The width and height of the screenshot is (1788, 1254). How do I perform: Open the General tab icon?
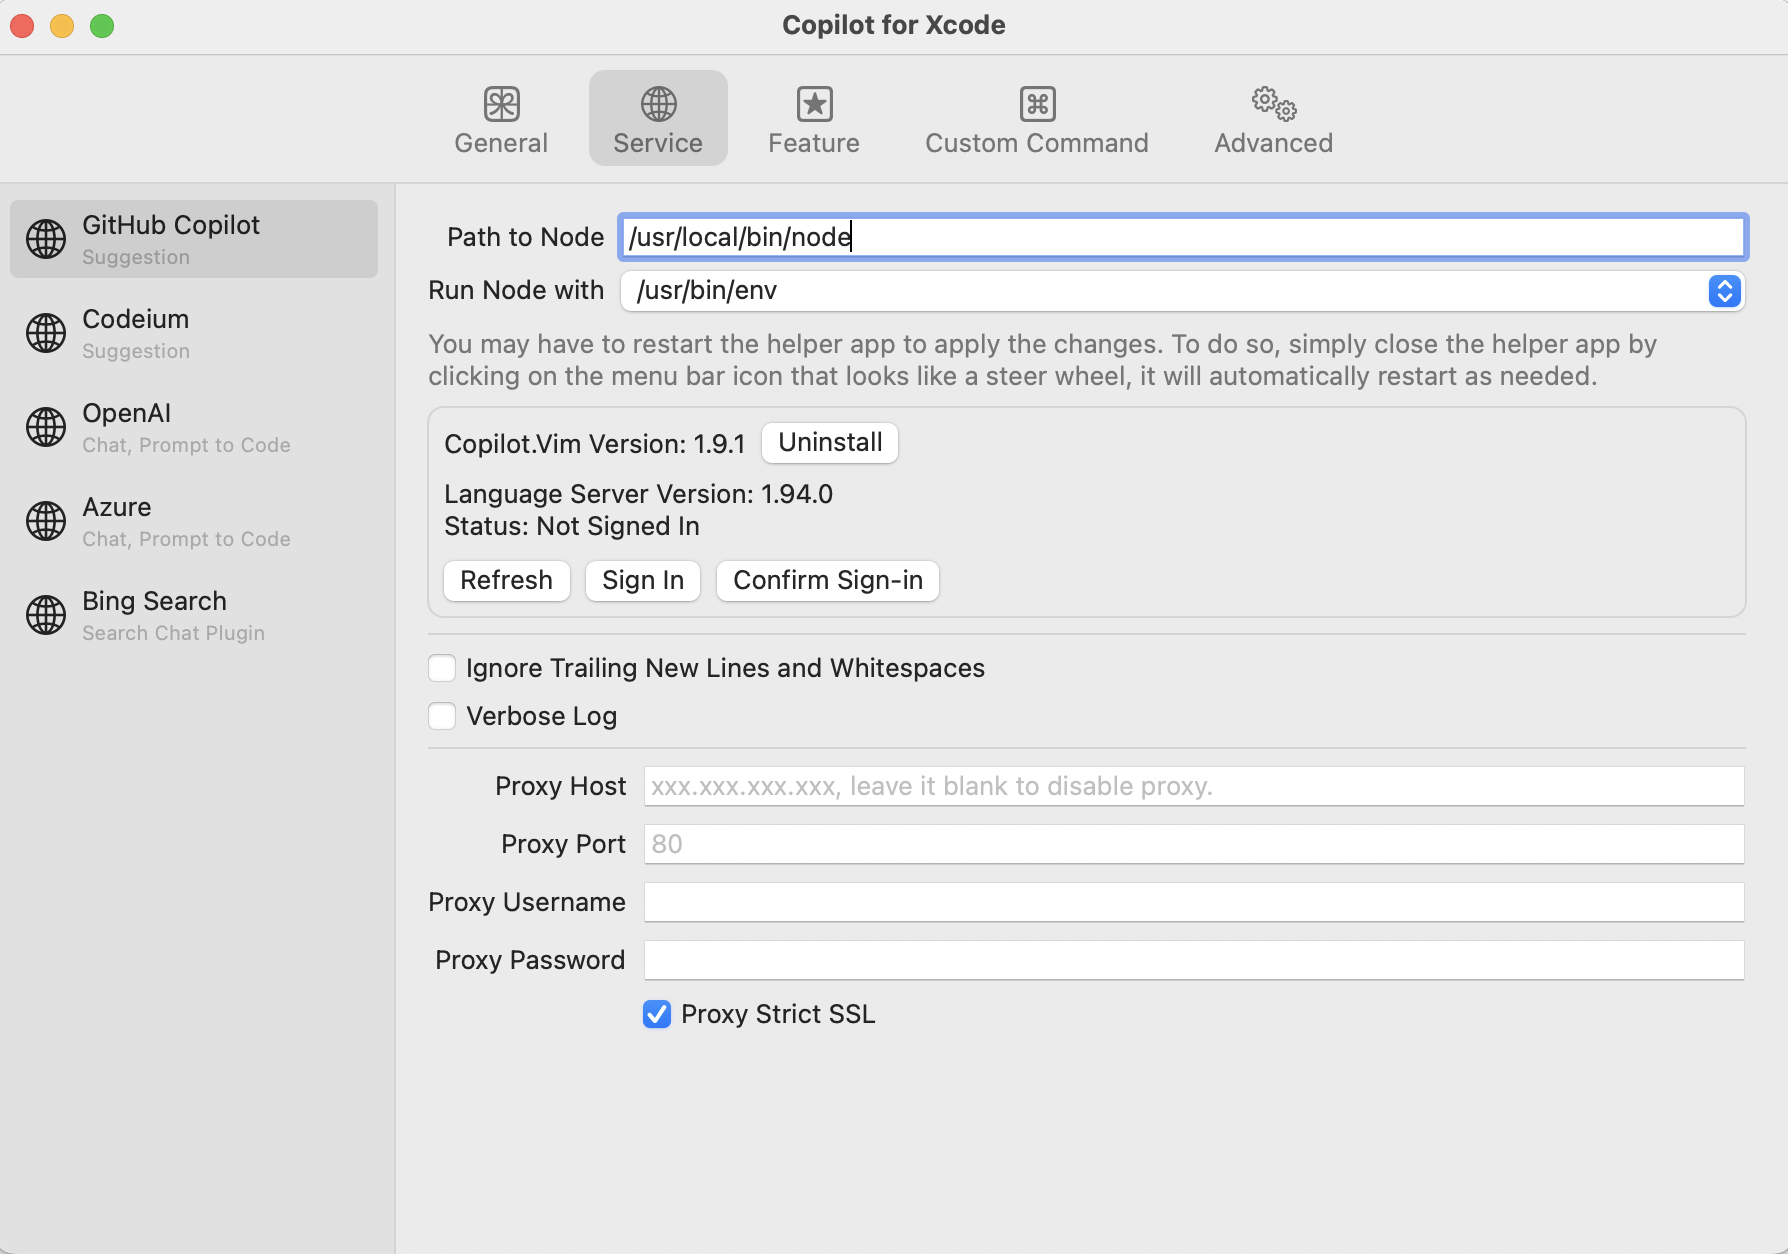click(501, 104)
